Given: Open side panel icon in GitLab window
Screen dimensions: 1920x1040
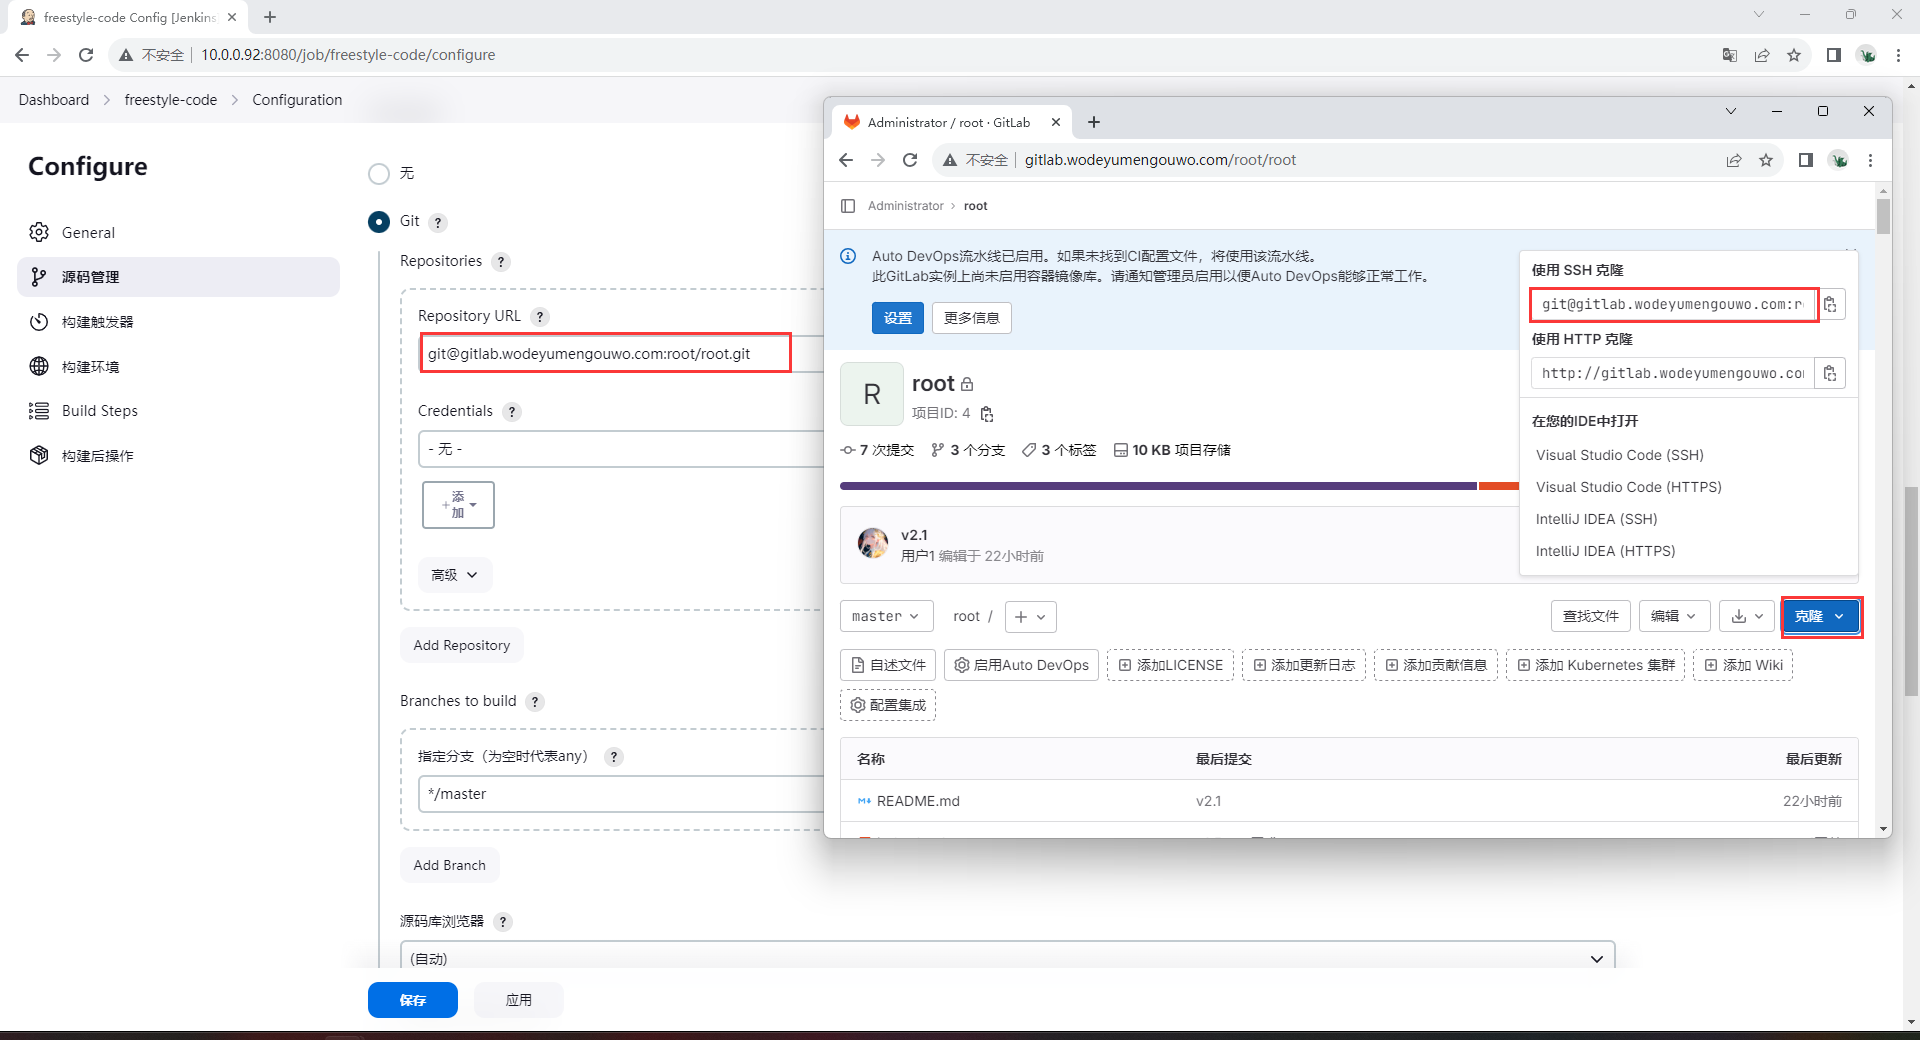Looking at the screenshot, I should (x=1806, y=160).
